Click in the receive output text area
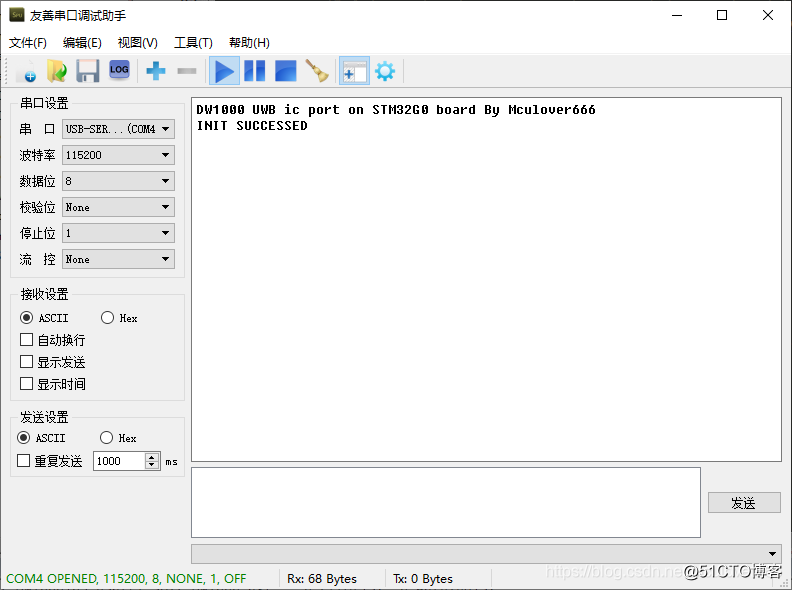792x590 pixels. pyautogui.click(x=486, y=279)
